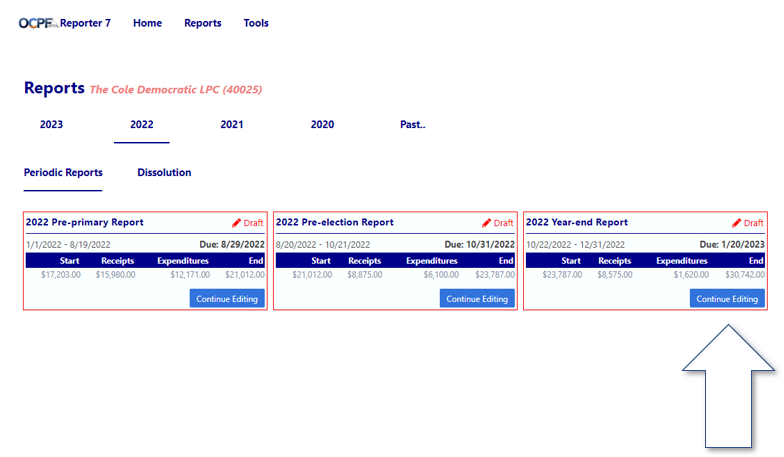Switch to the Dissolution tab

[x=164, y=172]
